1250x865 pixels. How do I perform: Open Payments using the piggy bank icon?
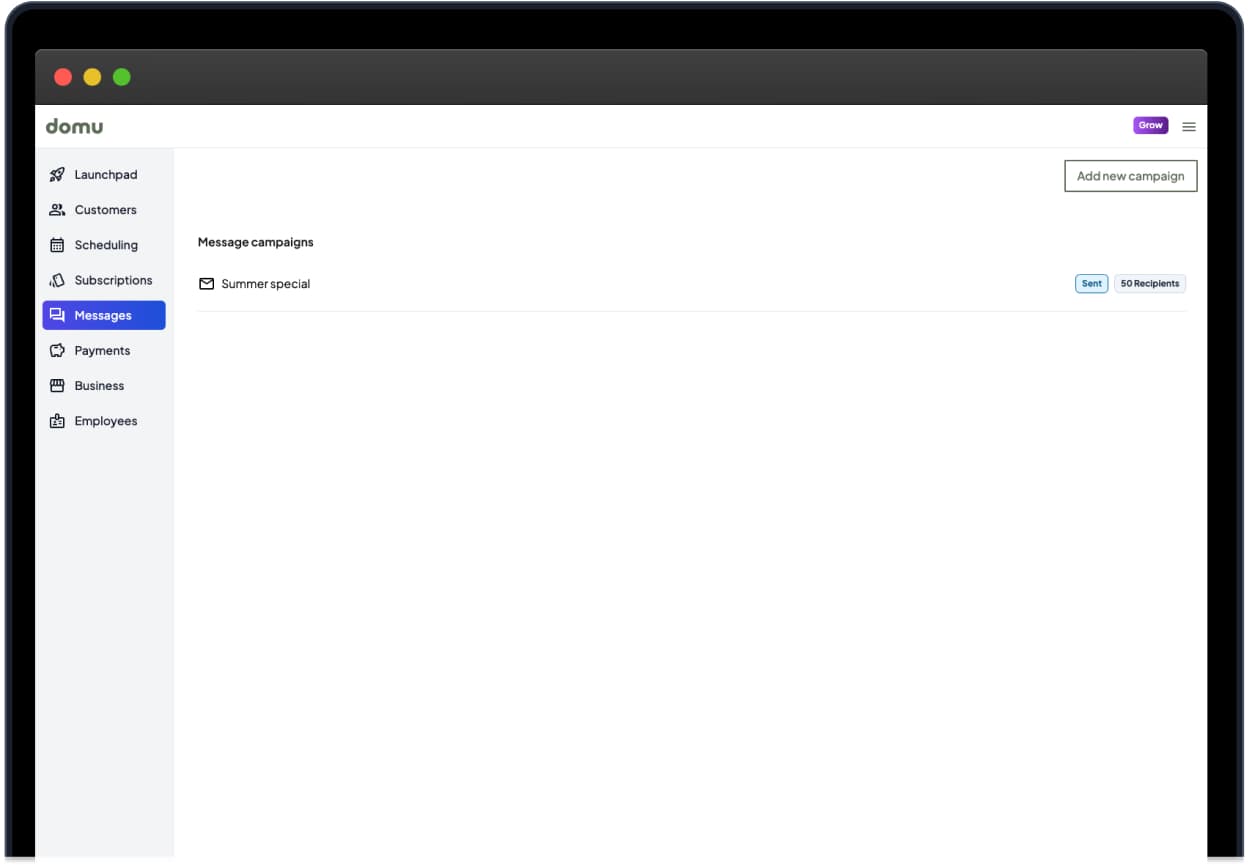pyautogui.click(x=57, y=350)
